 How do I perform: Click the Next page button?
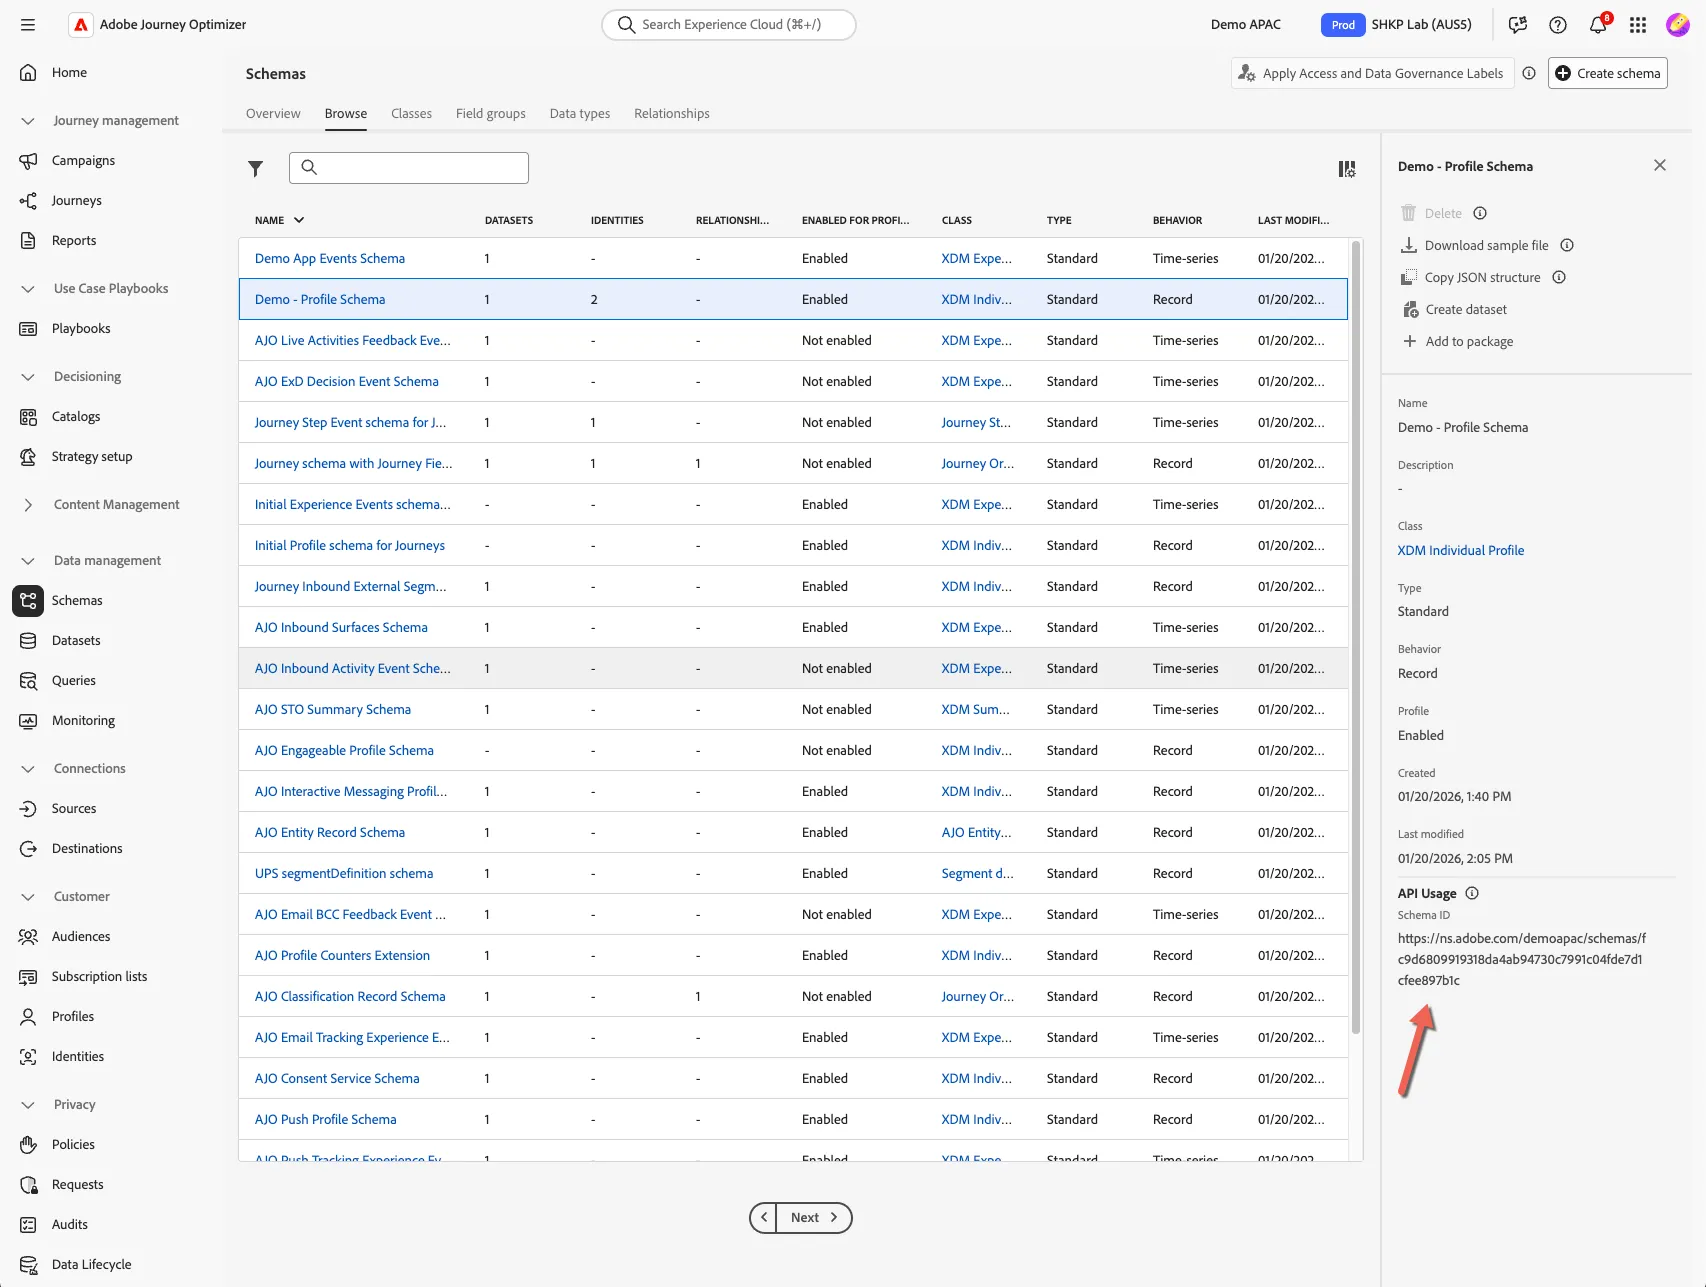click(x=814, y=1217)
